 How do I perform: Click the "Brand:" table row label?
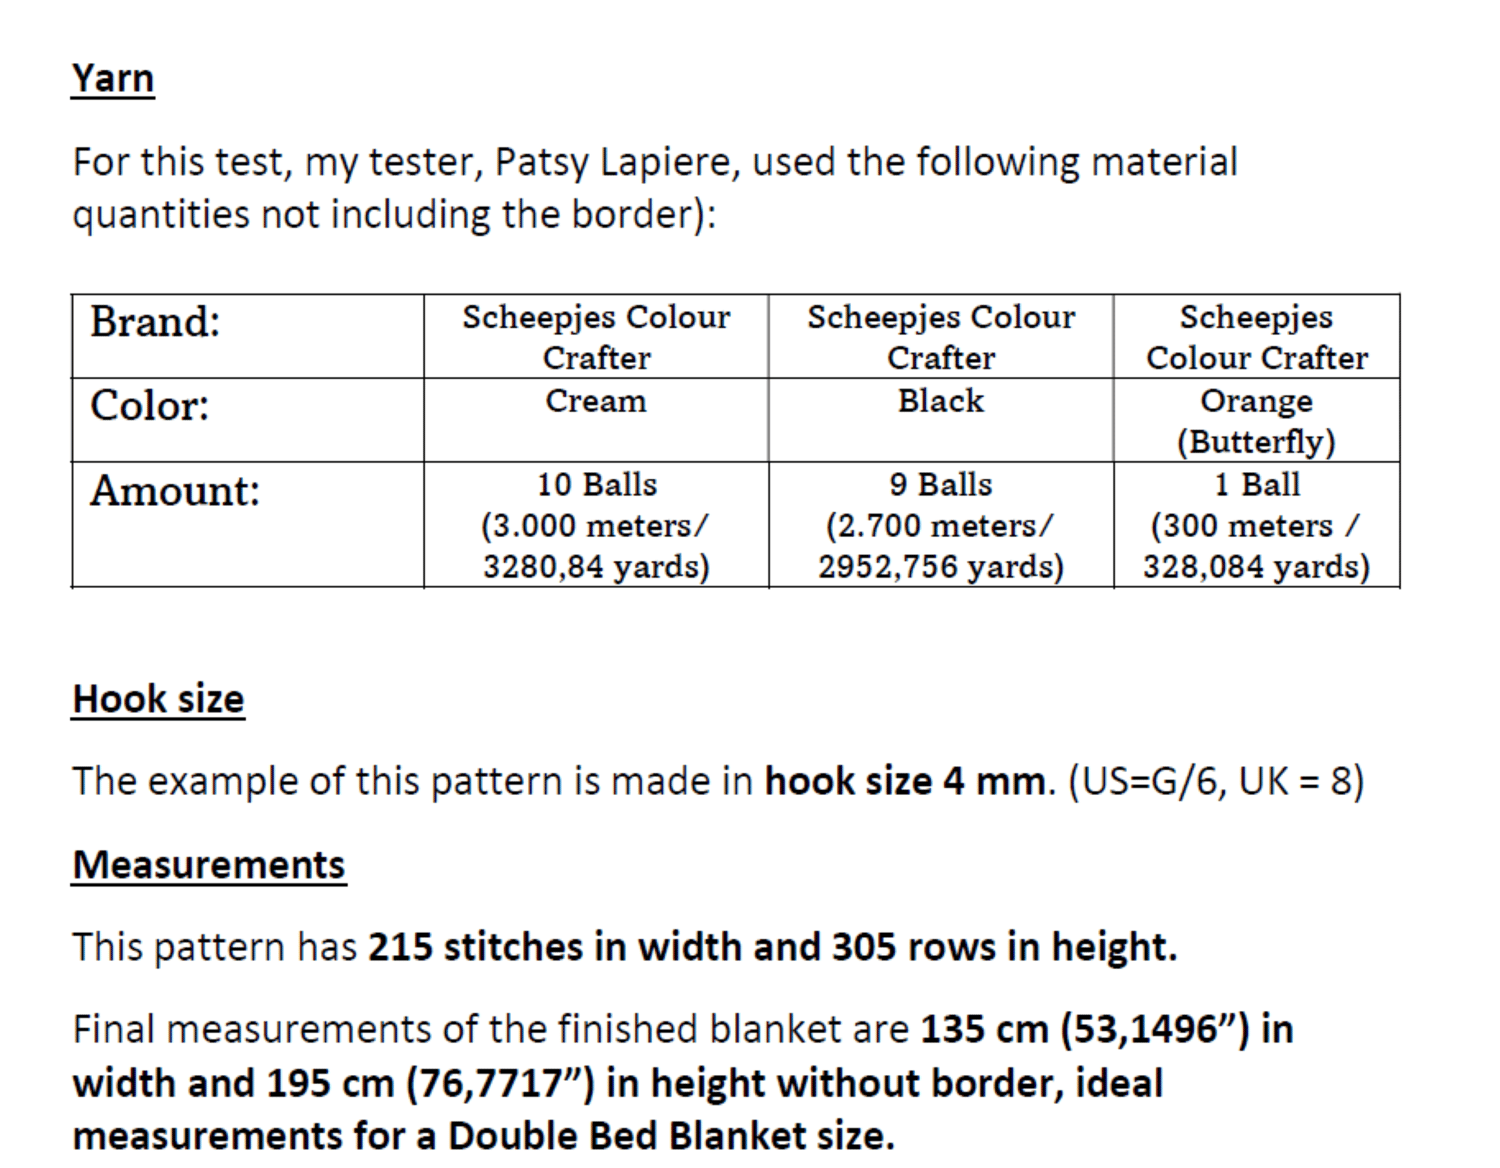click(155, 322)
